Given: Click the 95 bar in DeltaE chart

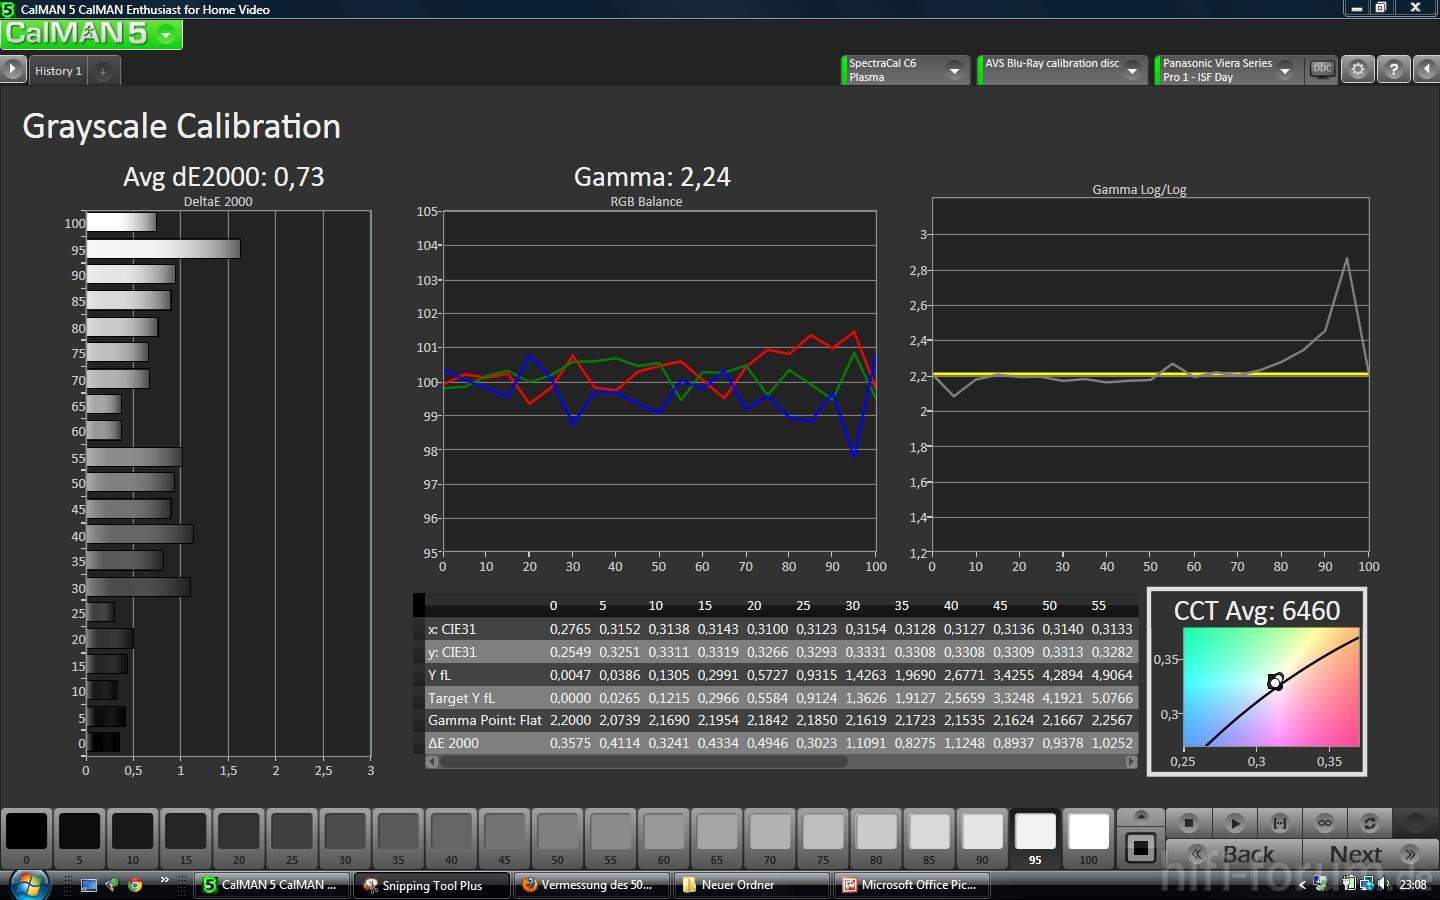Looking at the screenshot, I should pos(163,249).
